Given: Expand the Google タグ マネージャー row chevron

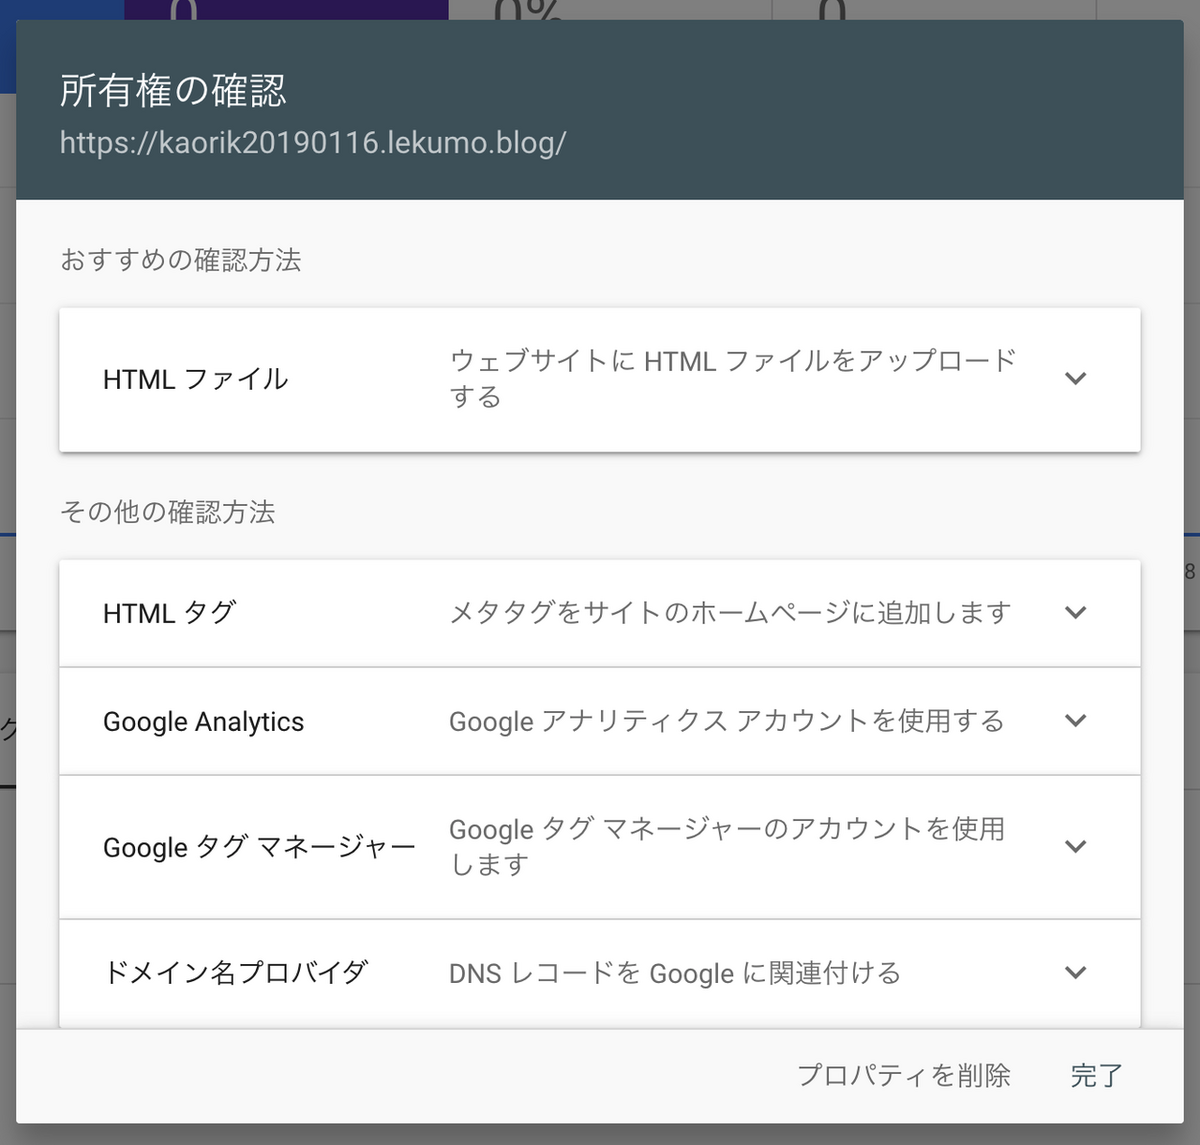Looking at the screenshot, I should 1076,847.
